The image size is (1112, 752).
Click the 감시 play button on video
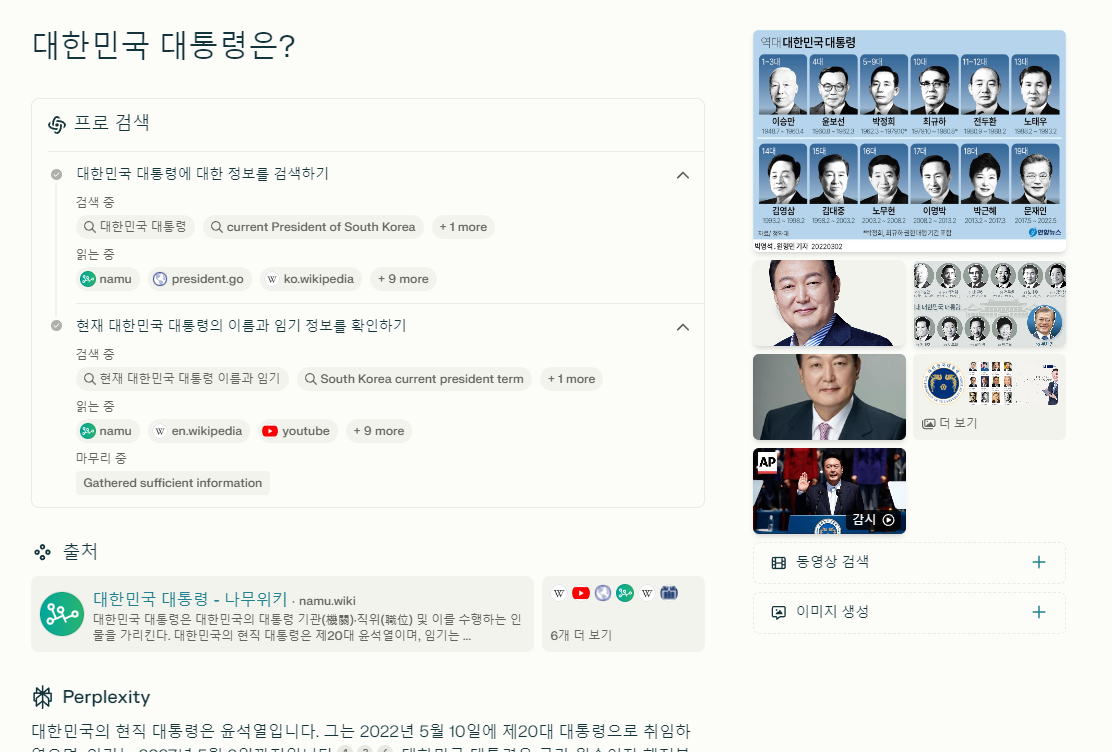(x=874, y=519)
